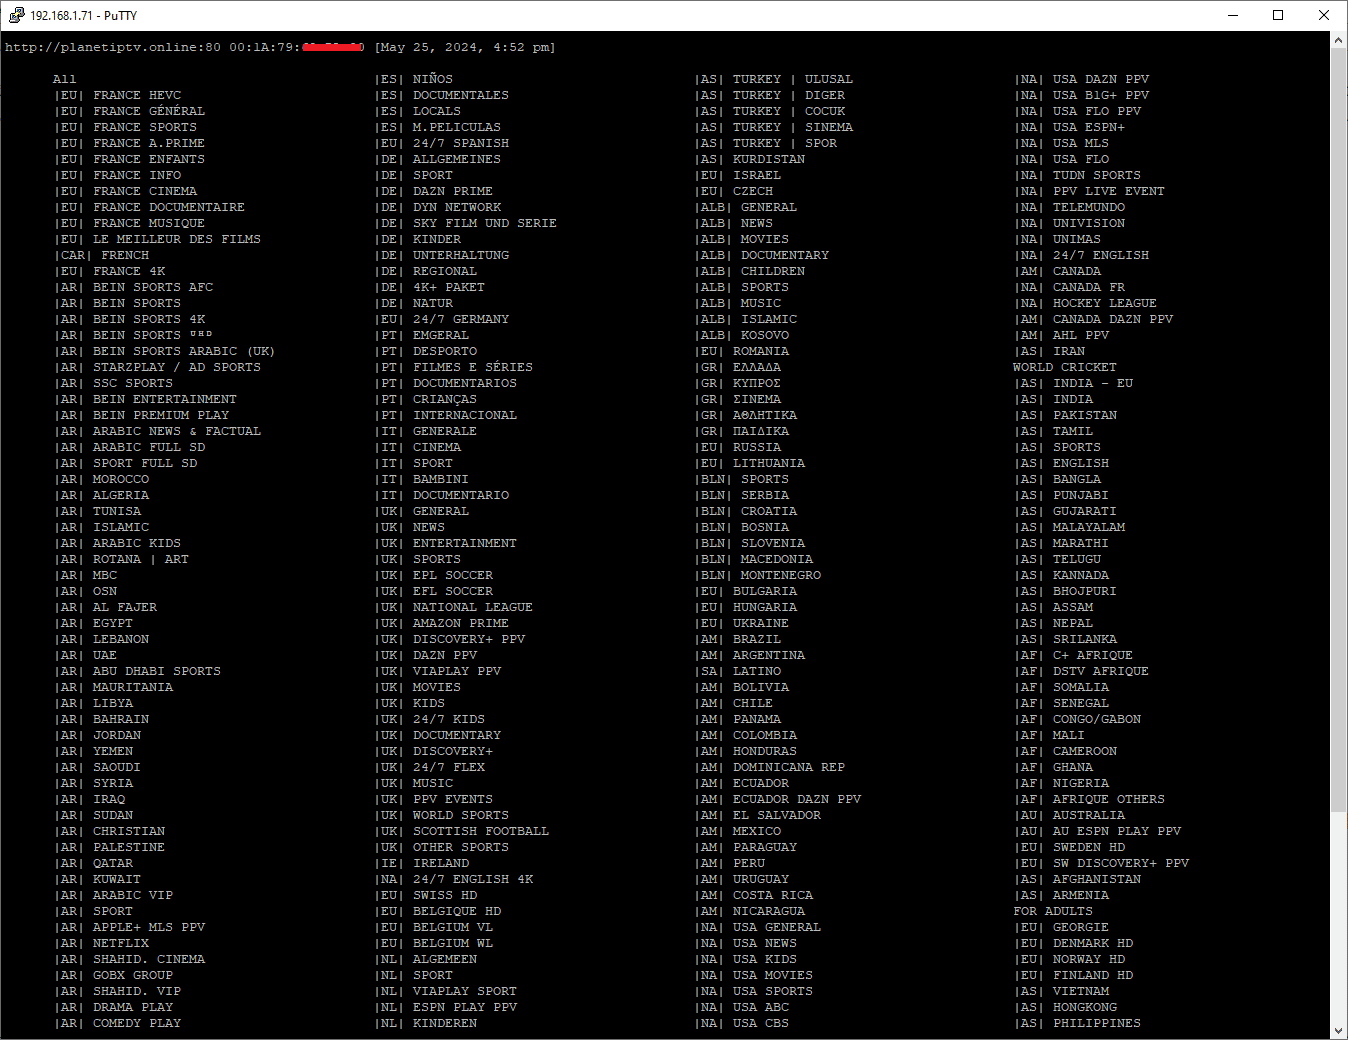
Task: Select '|AR| MOROCCO' entry
Action: pos(102,479)
